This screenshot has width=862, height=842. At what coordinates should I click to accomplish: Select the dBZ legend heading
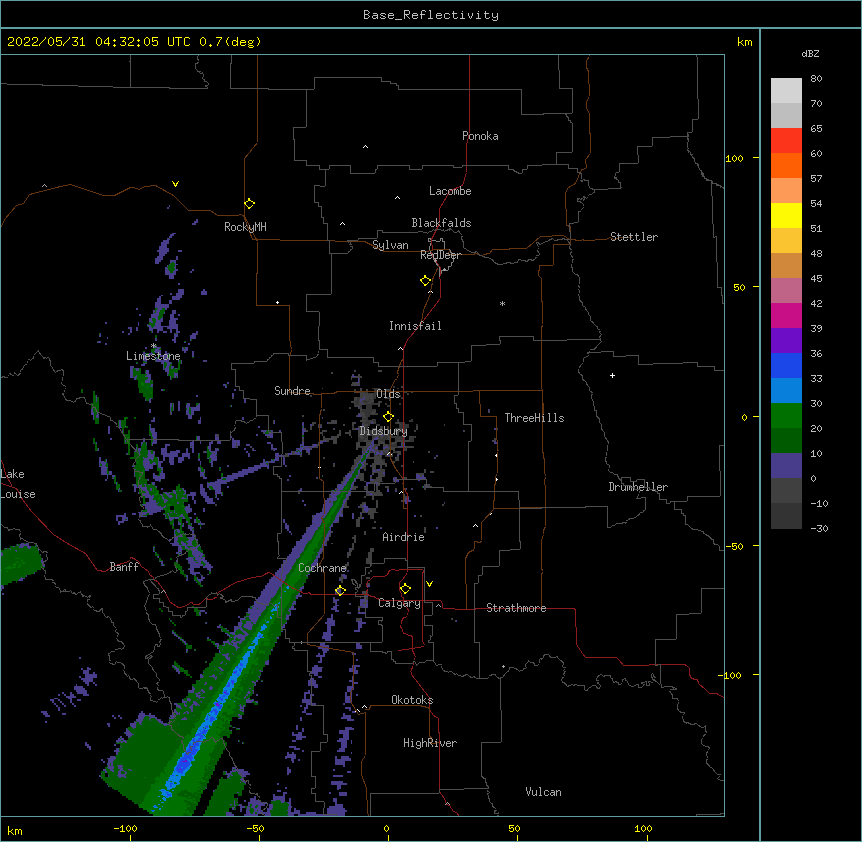(x=810, y=53)
